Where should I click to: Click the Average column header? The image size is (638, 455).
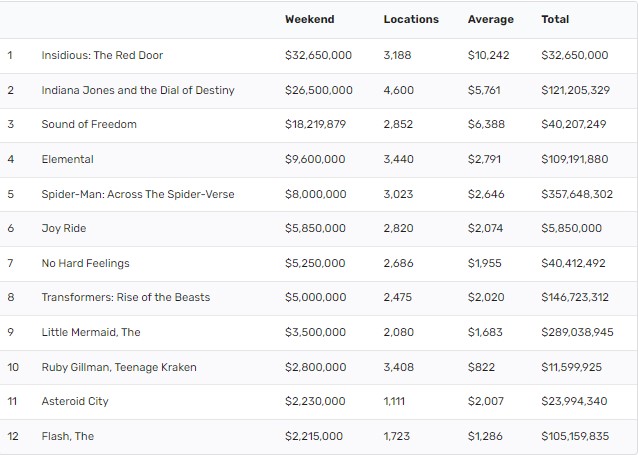coord(490,19)
